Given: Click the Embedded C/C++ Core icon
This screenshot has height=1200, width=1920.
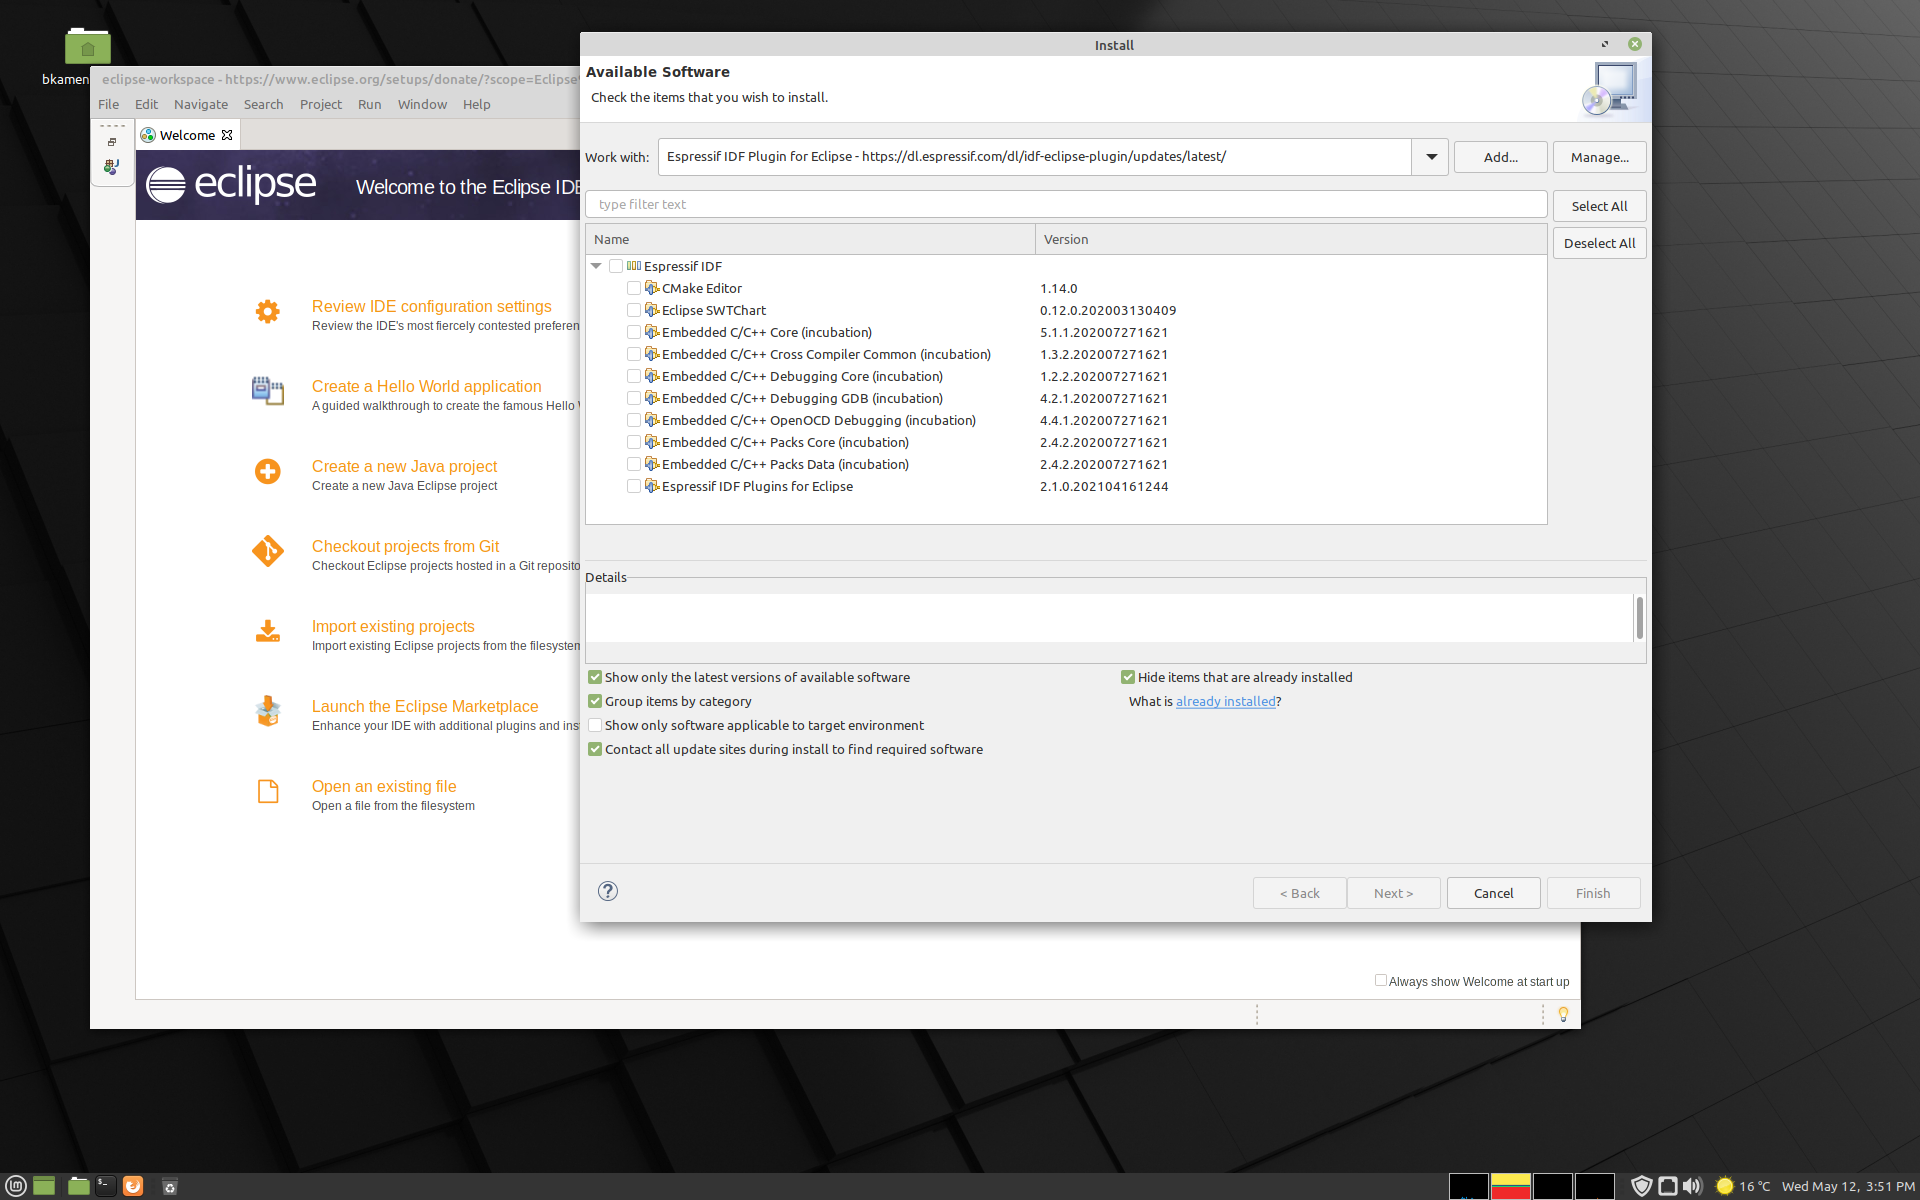Looking at the screenshot, I should pyautogui.click(x=651, y=330).
